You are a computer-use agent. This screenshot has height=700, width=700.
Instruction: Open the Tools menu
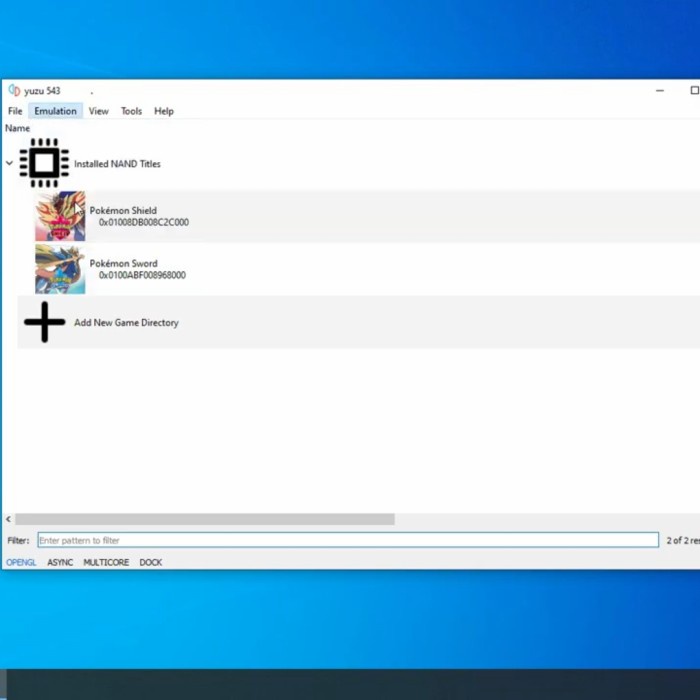point(131,111)
